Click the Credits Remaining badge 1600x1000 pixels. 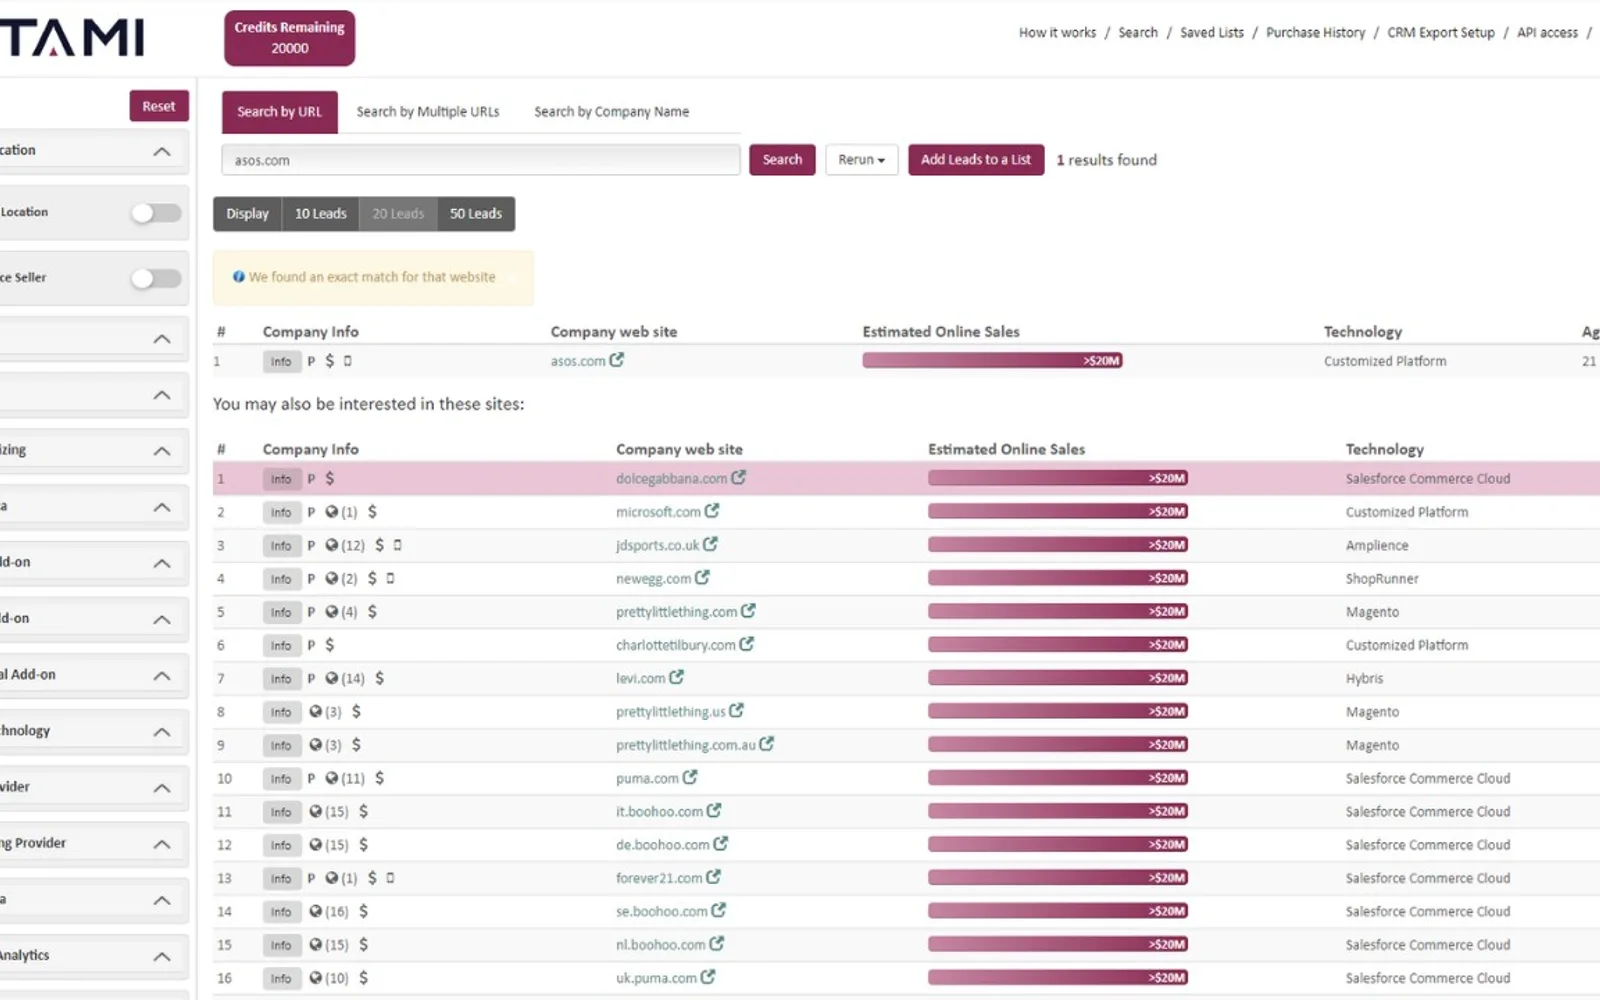[x=290, y=38]
